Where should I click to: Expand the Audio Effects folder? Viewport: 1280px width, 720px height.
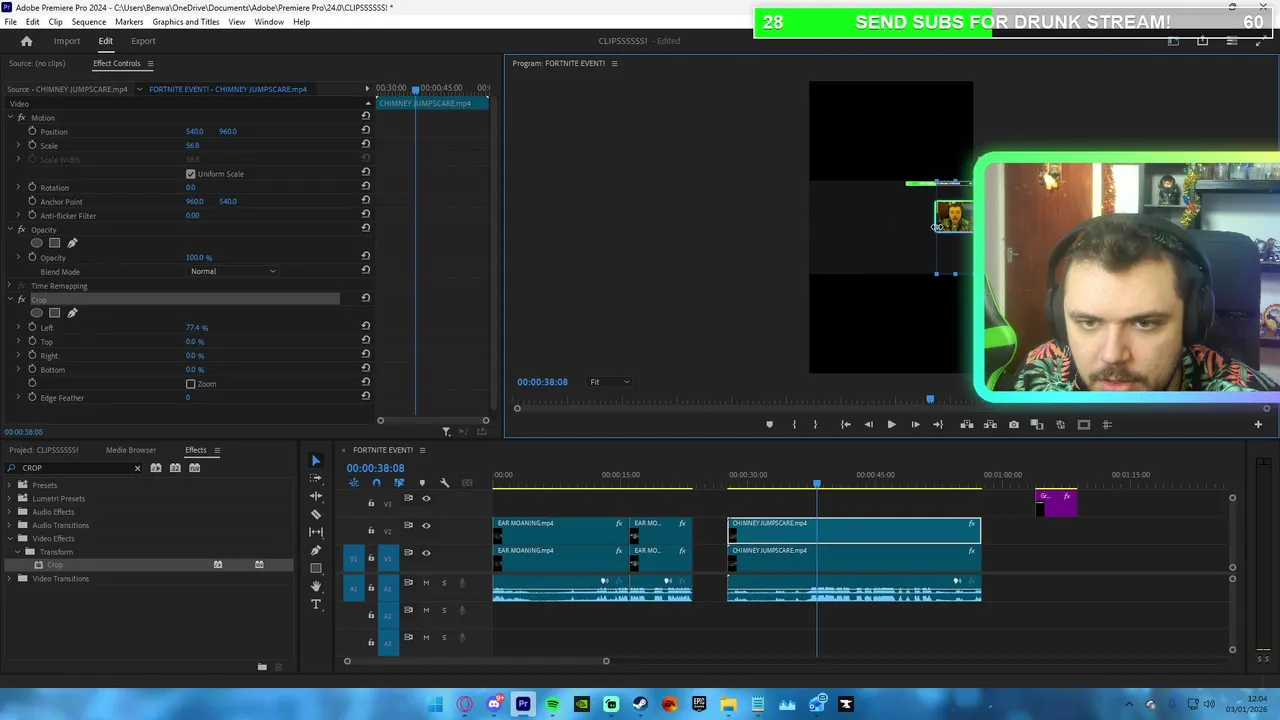tap(10, 512)
